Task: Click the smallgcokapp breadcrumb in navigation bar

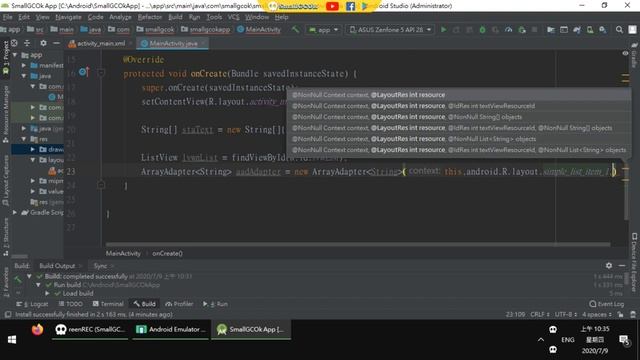Action: (x=206, y=29)
